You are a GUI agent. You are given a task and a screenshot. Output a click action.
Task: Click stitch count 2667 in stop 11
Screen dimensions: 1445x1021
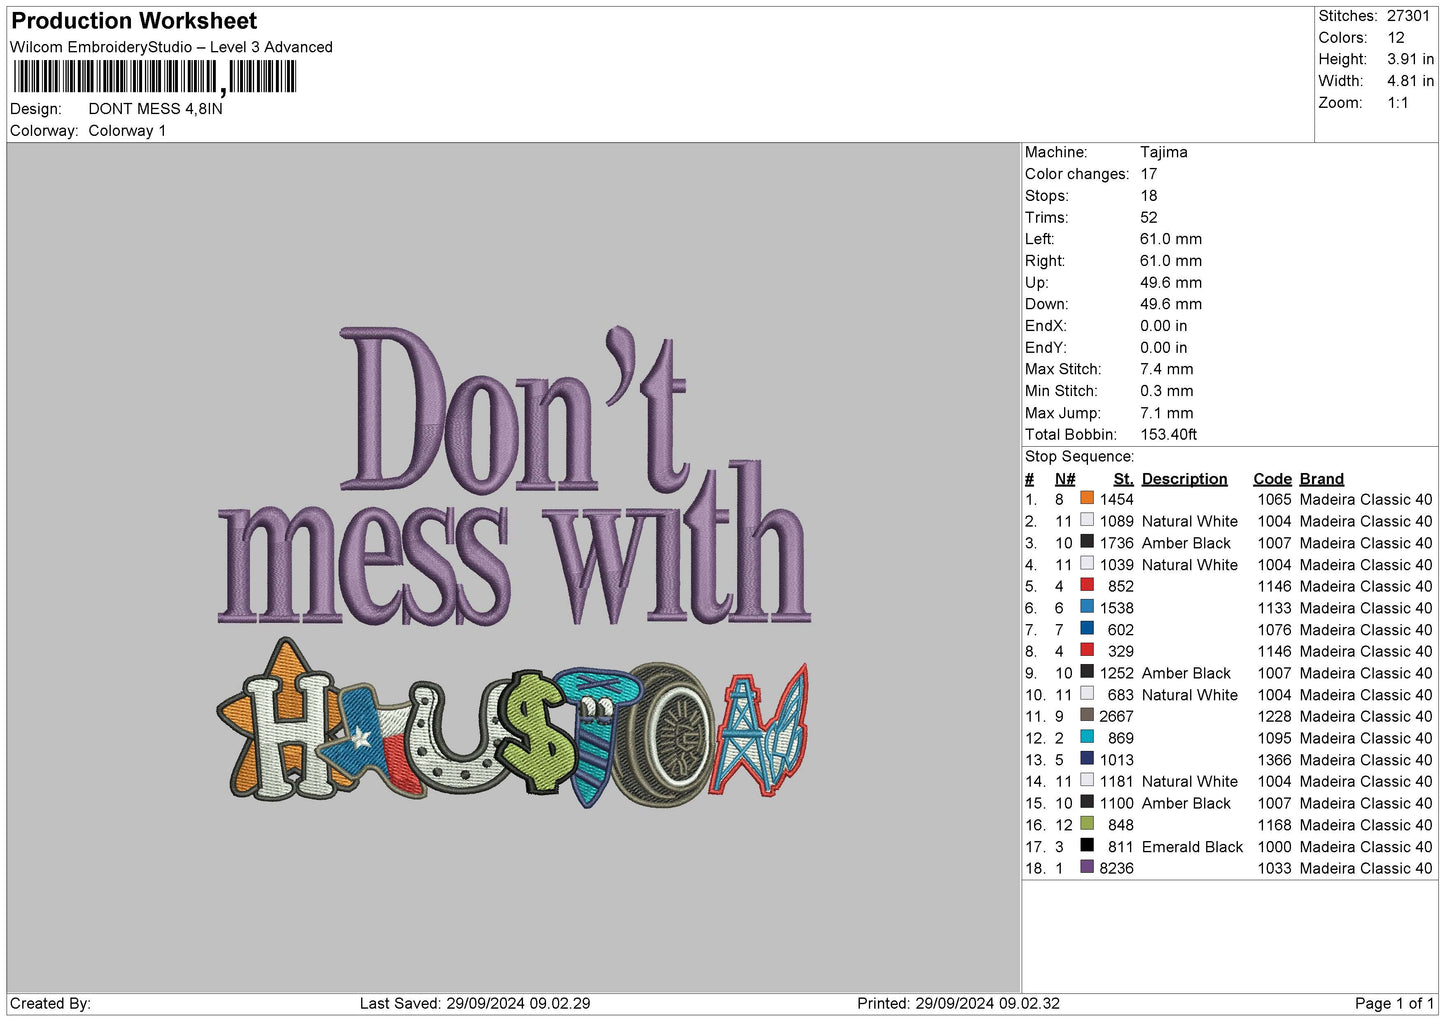coord(1116,716)
